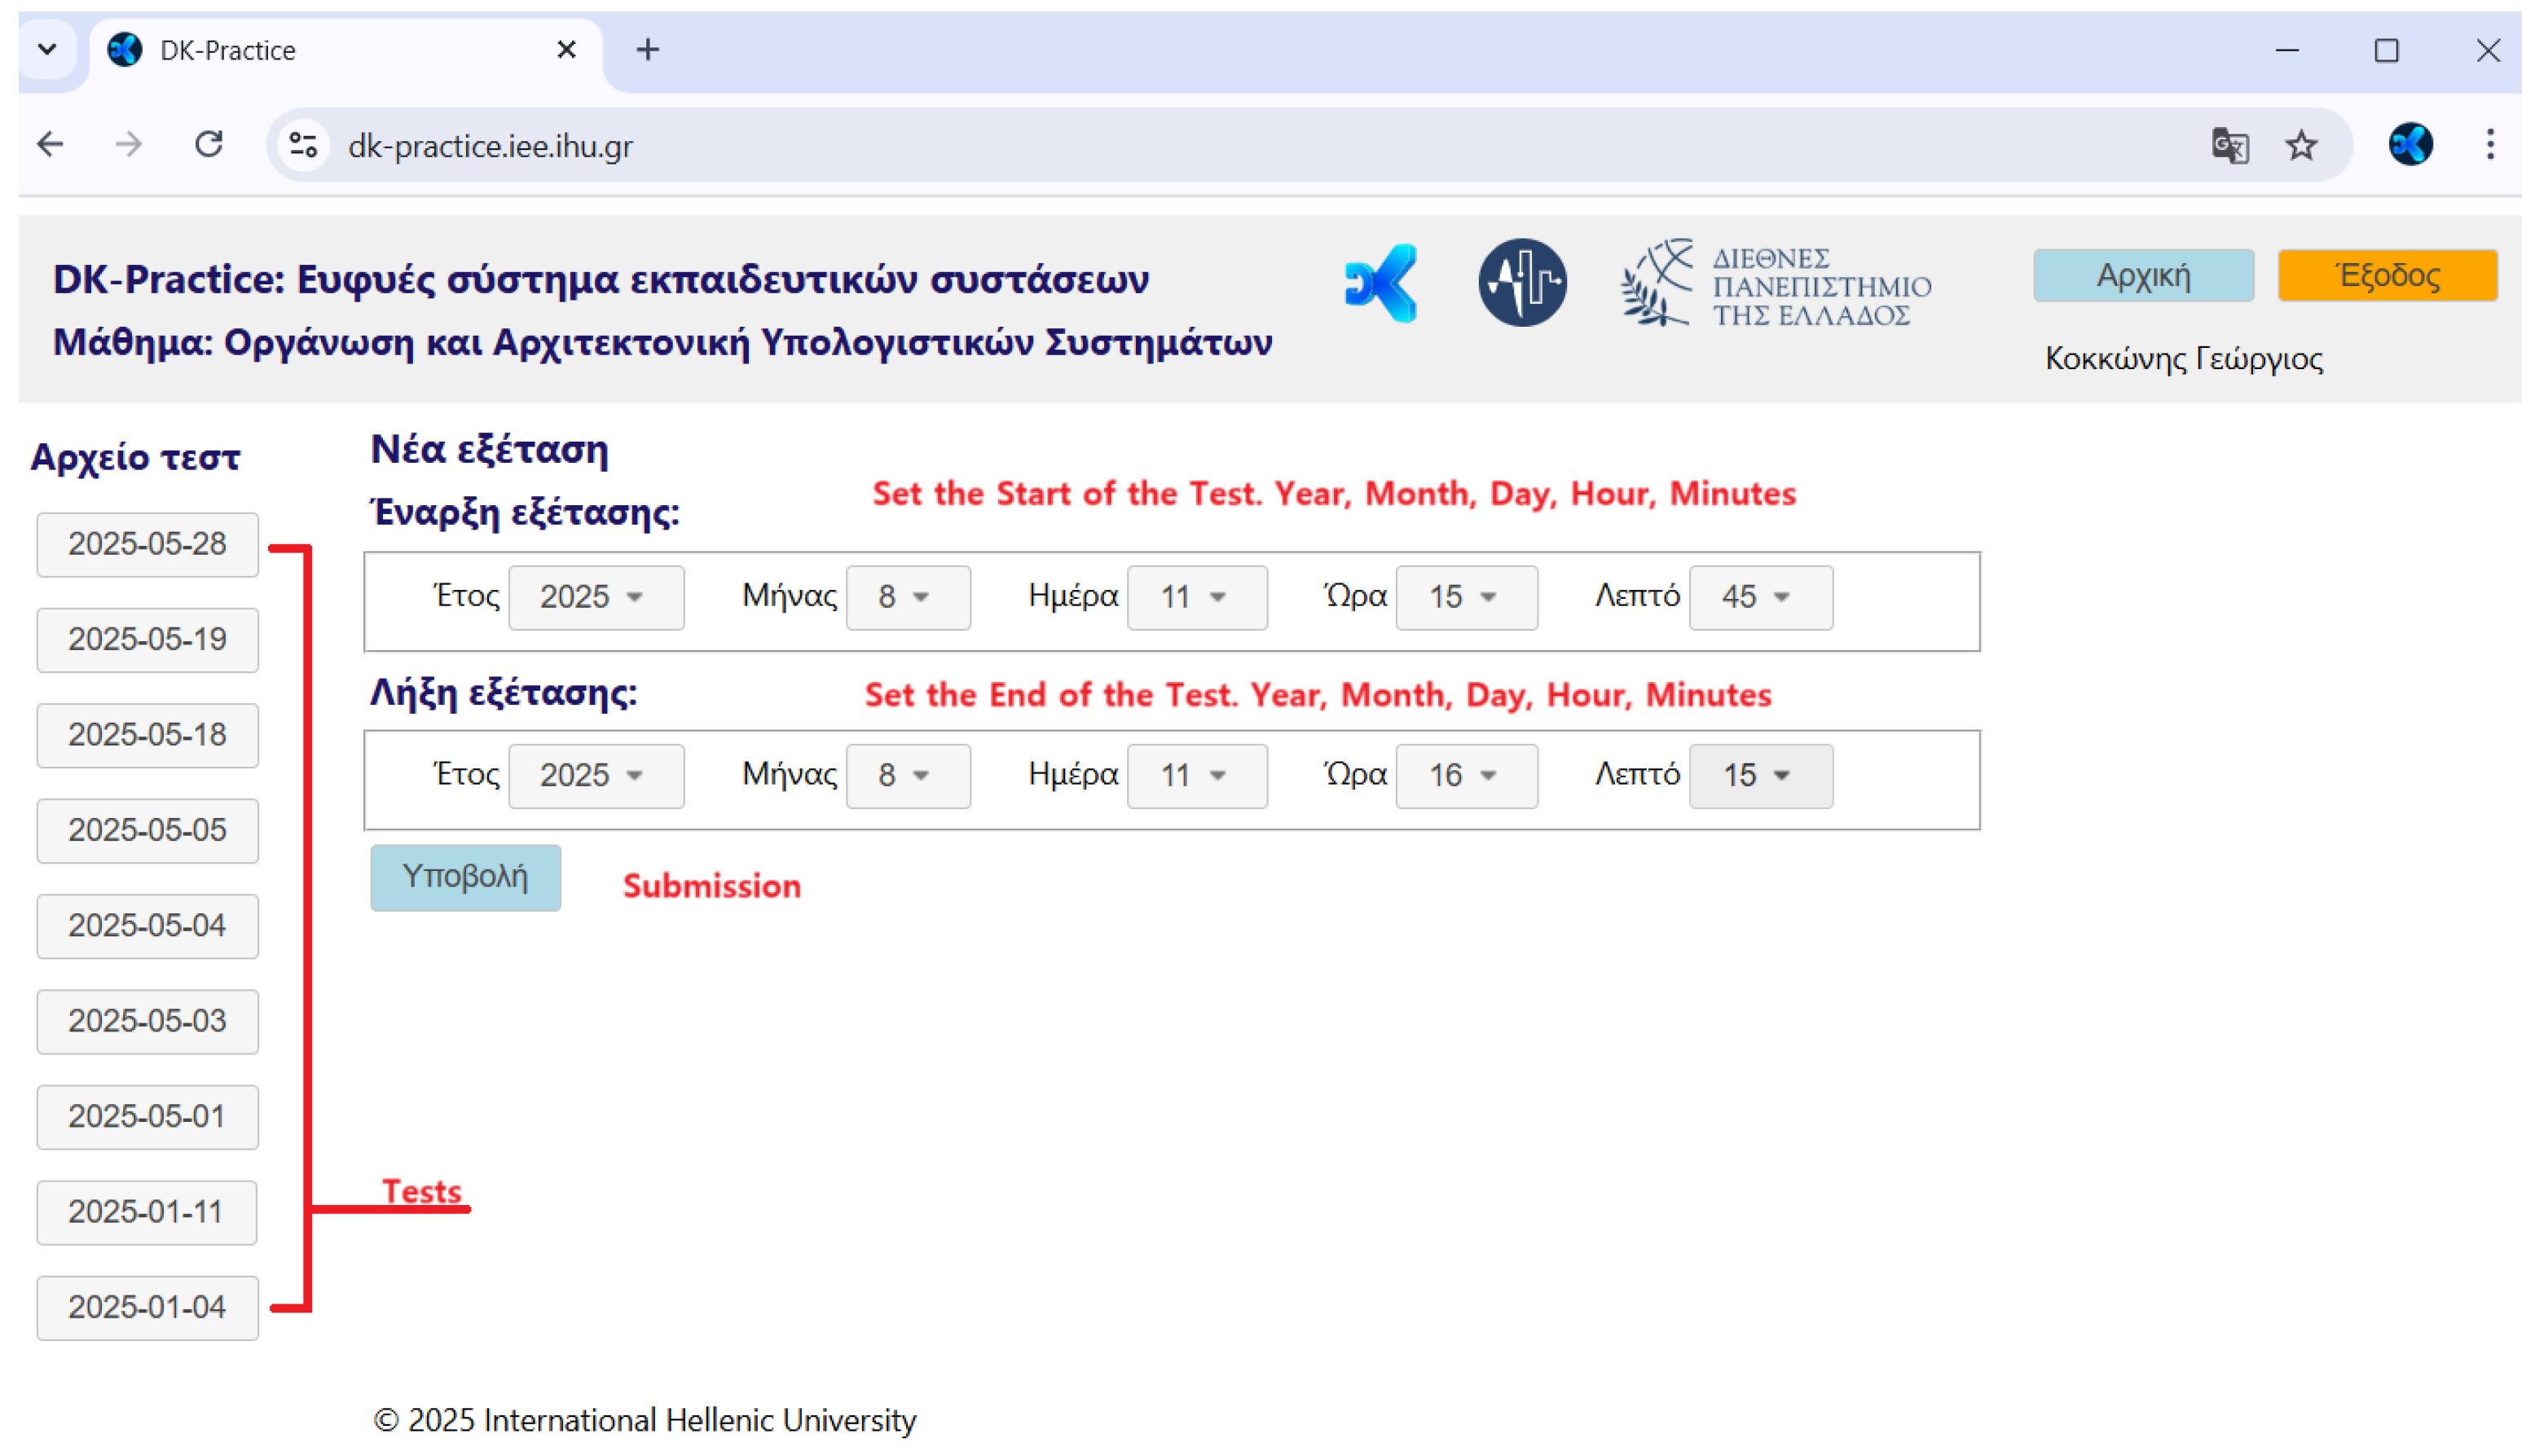This screenshot has height=1456, width=2539.
Task: Open a new browser tab with plus
Action: [x=647, y=50]
